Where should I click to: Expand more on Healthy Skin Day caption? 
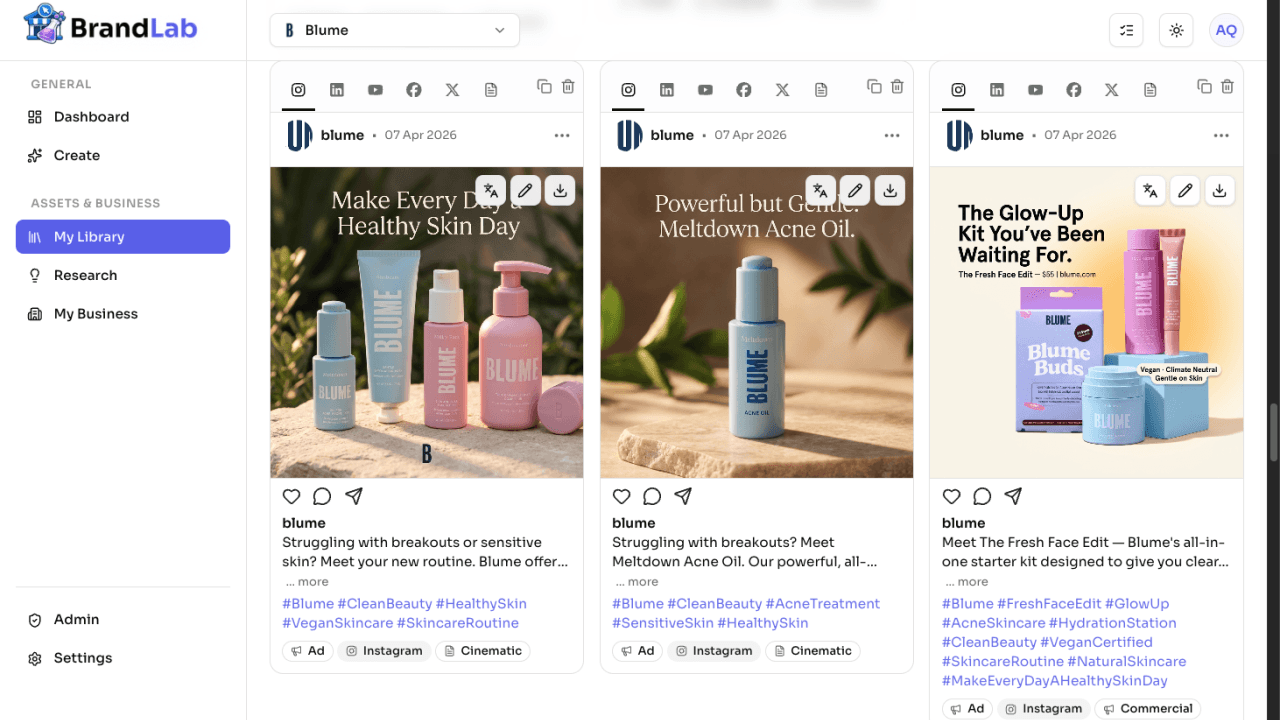pos(307,582)
